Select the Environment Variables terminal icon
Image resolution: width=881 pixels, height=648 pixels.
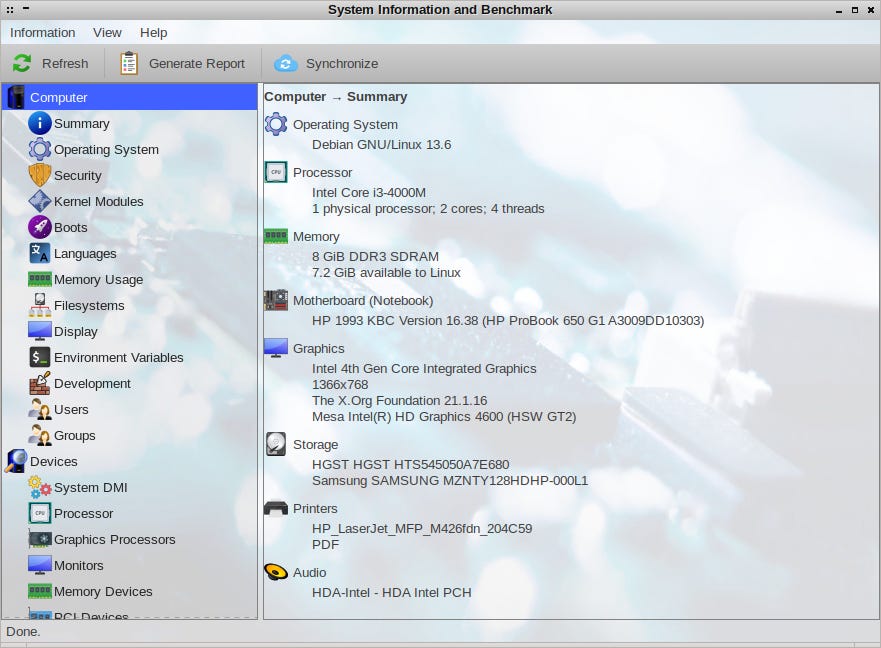[40, 357]
